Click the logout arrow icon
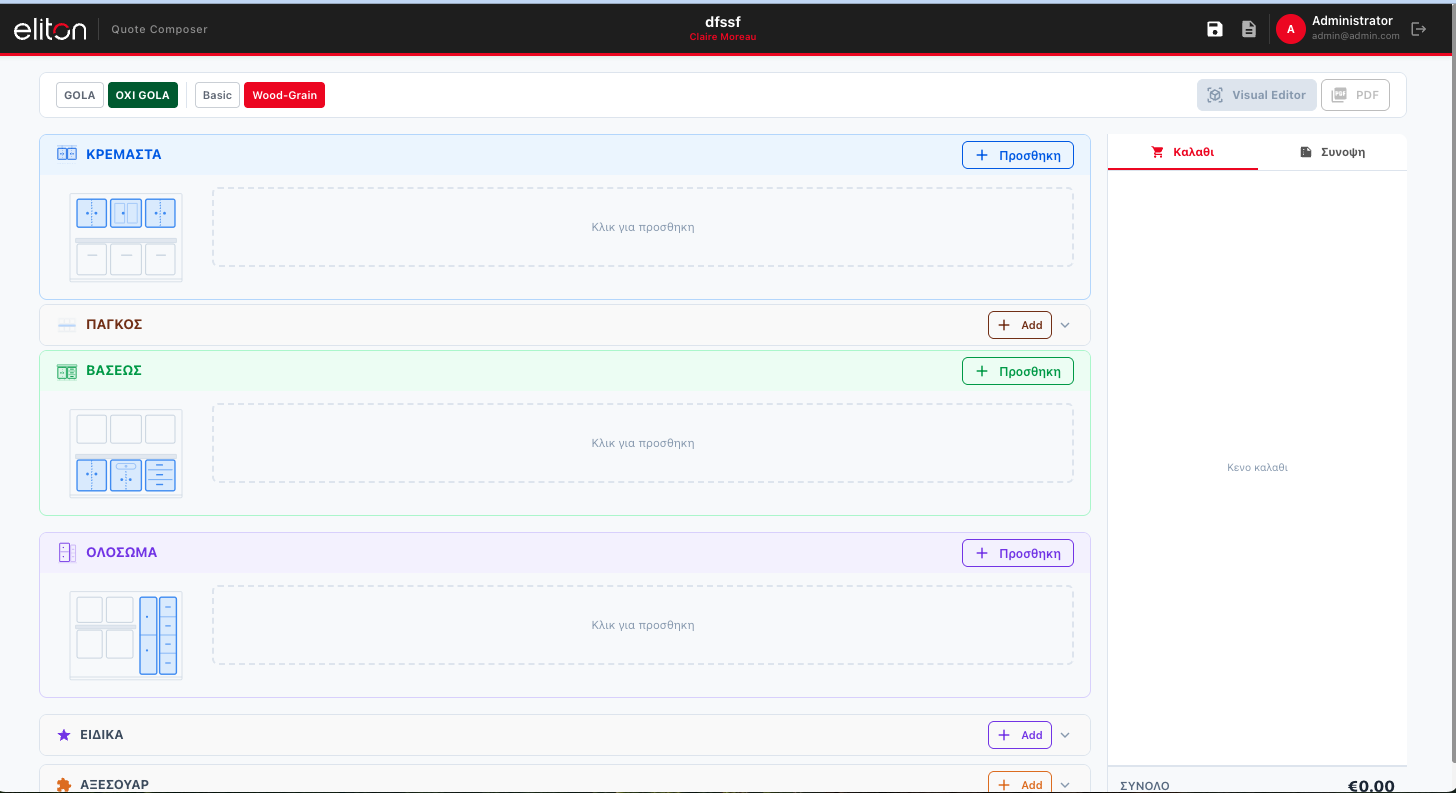Screen dimensions: 1456x793 pos(1418,29)
